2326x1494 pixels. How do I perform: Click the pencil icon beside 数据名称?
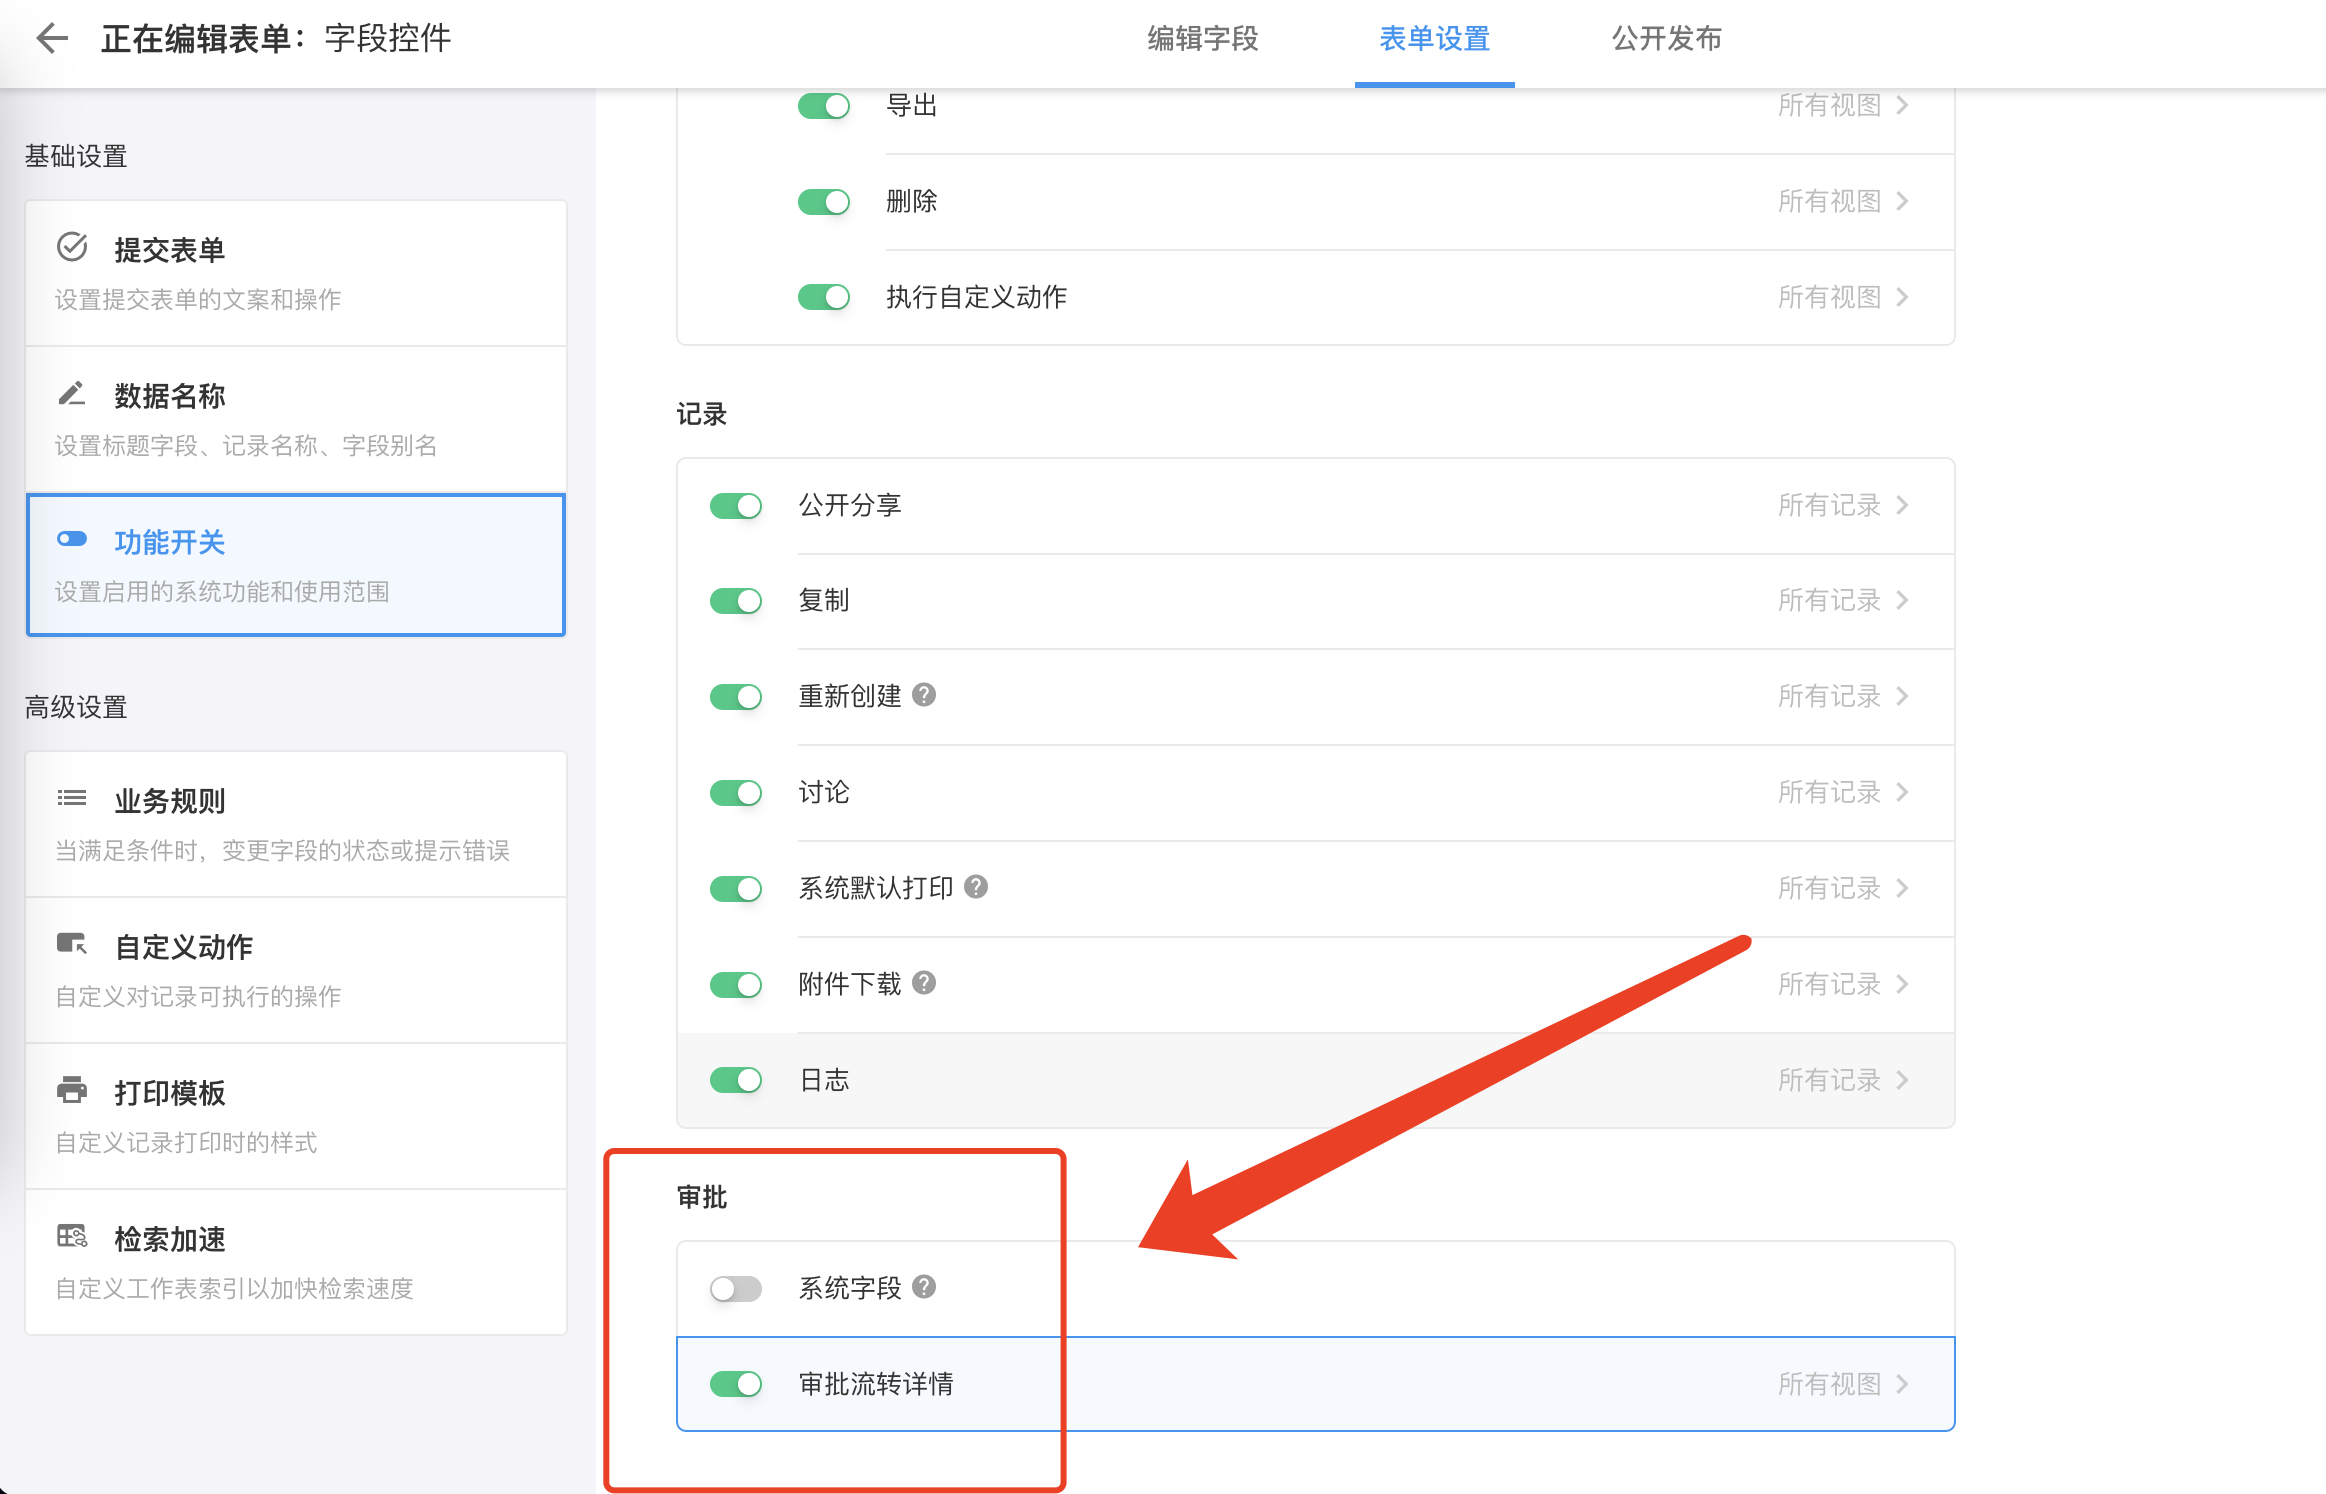(72, 394)
